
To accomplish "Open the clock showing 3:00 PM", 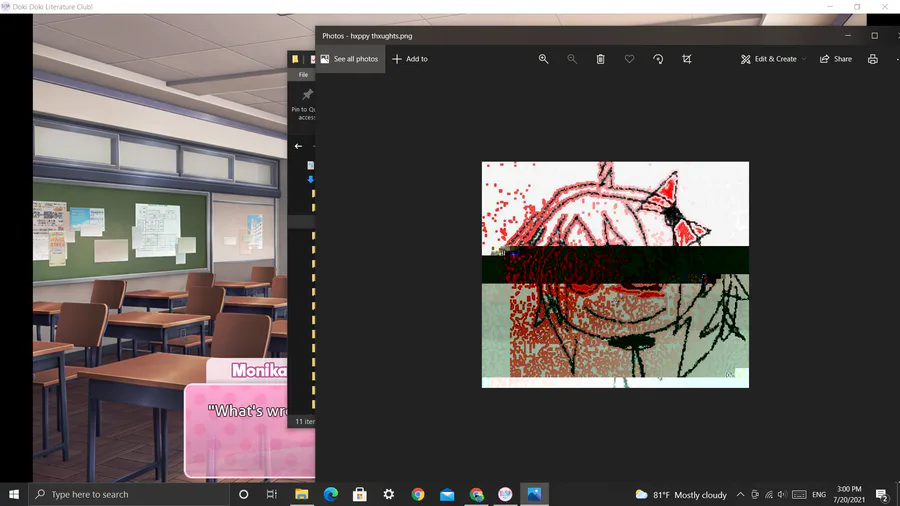I will pos(849,495).
